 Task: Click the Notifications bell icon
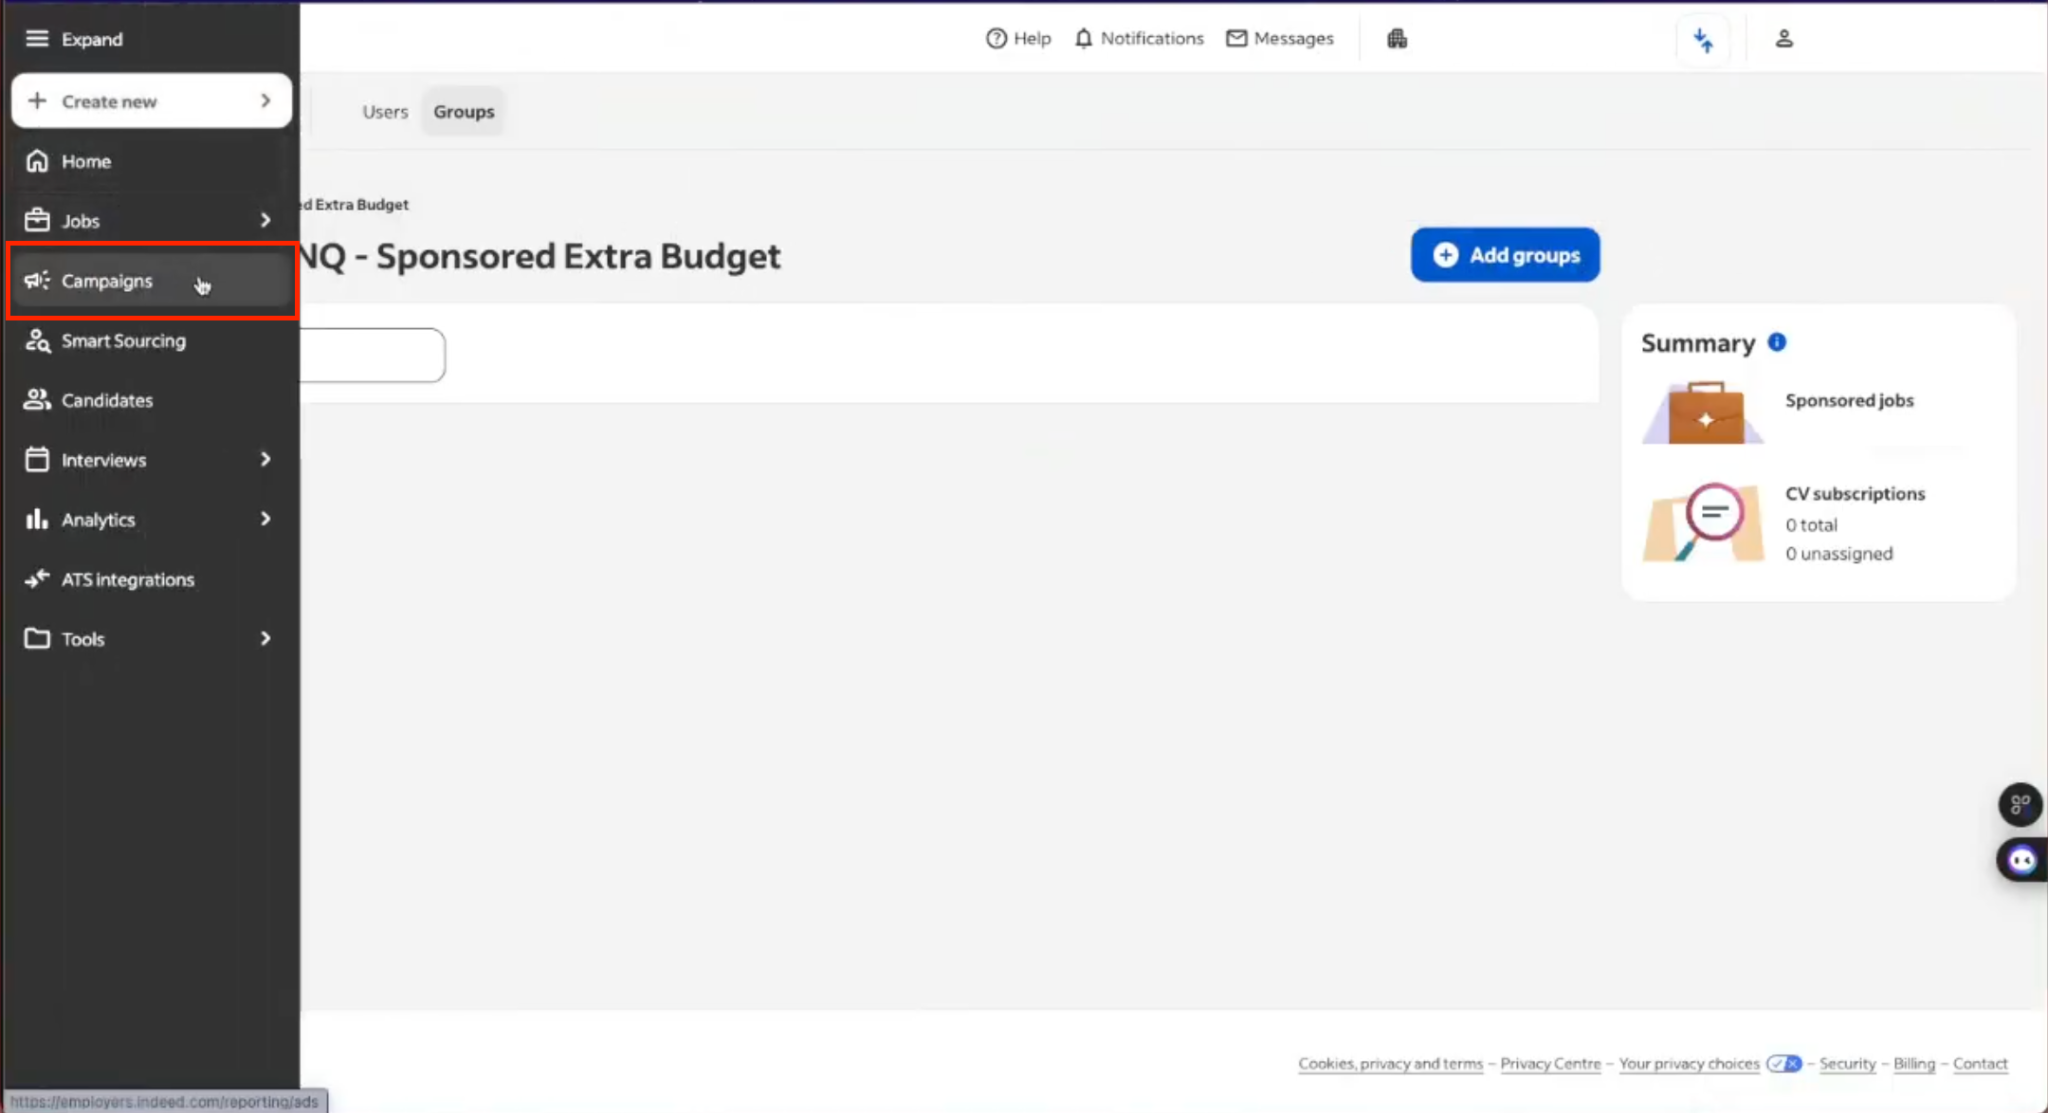click(x=1083, y=39)
